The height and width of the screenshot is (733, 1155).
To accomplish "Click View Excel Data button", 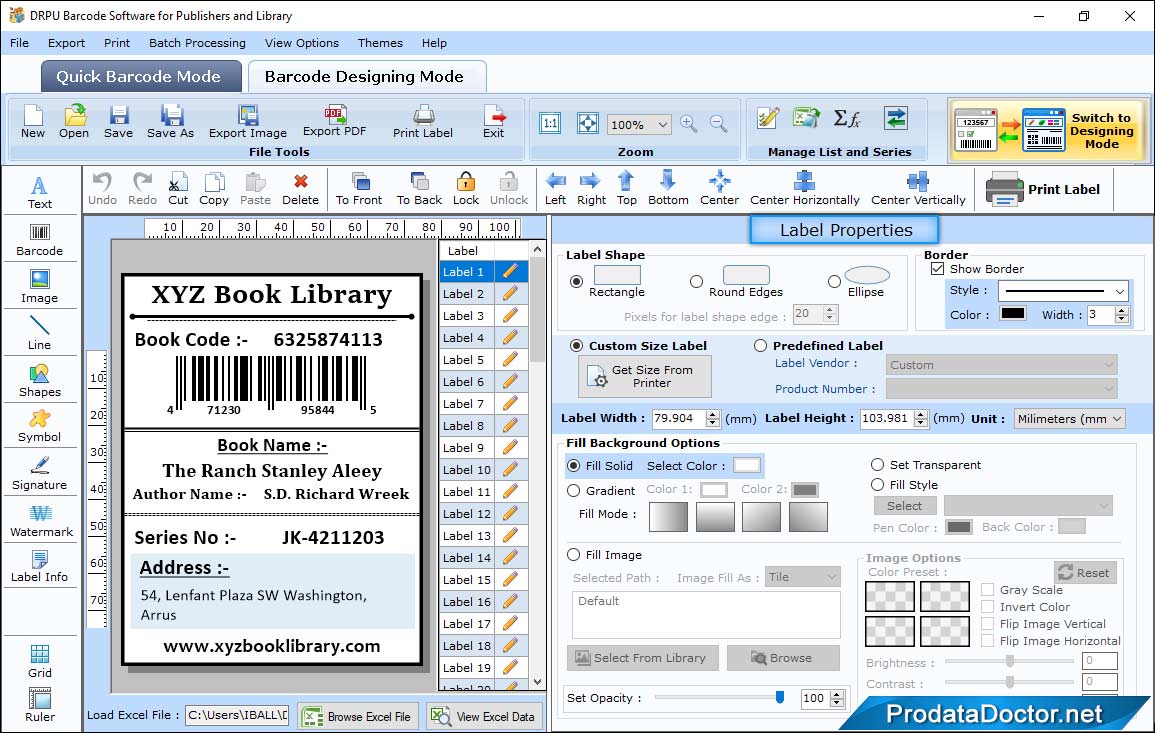I will (x=484, y=716).
